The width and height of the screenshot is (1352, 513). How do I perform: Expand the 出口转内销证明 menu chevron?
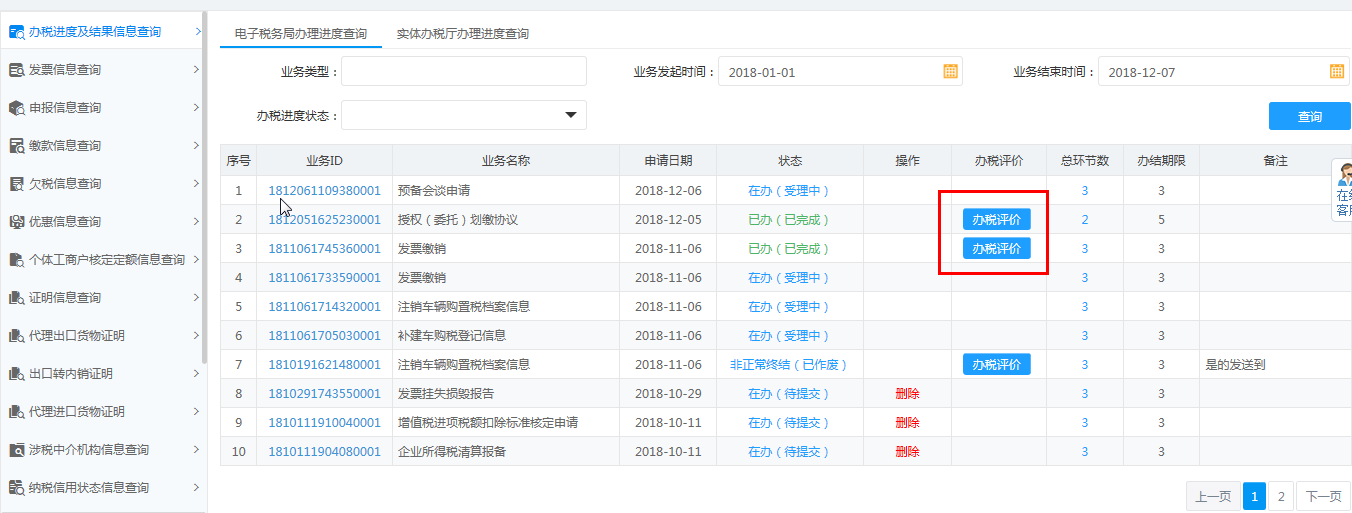point(196,373)
